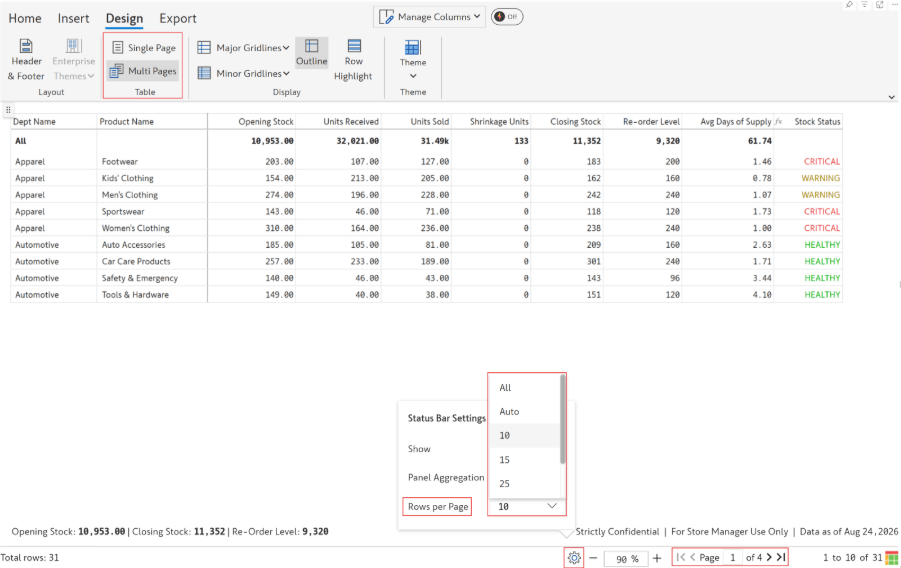Open the Manage Columns dropdown
The height and width of the screenshot is (568, 901).
pos(429,17)
